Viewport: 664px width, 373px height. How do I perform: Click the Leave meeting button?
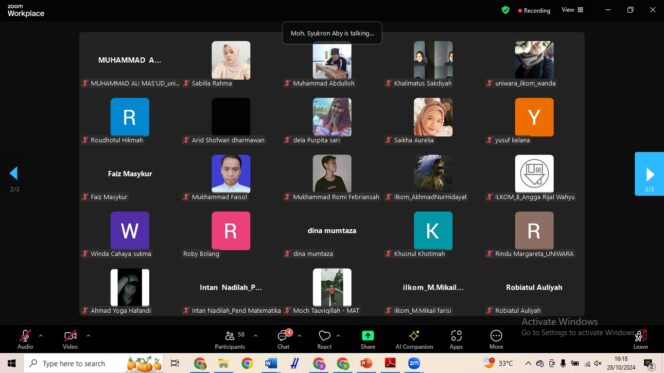(x=641, y=340)
